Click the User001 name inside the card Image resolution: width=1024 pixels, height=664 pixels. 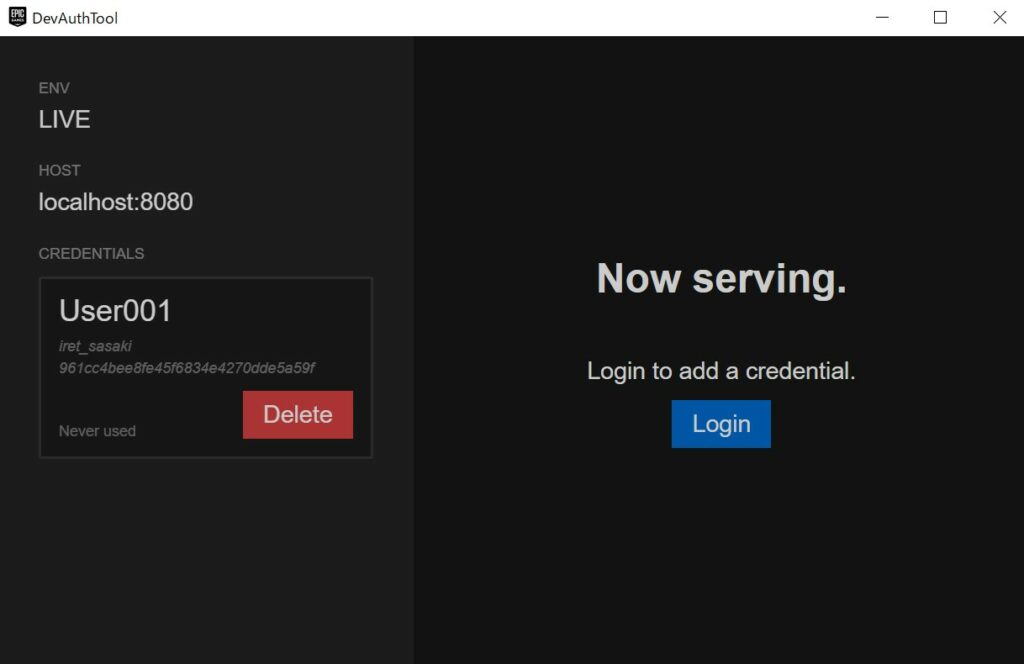[x=114, y=310]
